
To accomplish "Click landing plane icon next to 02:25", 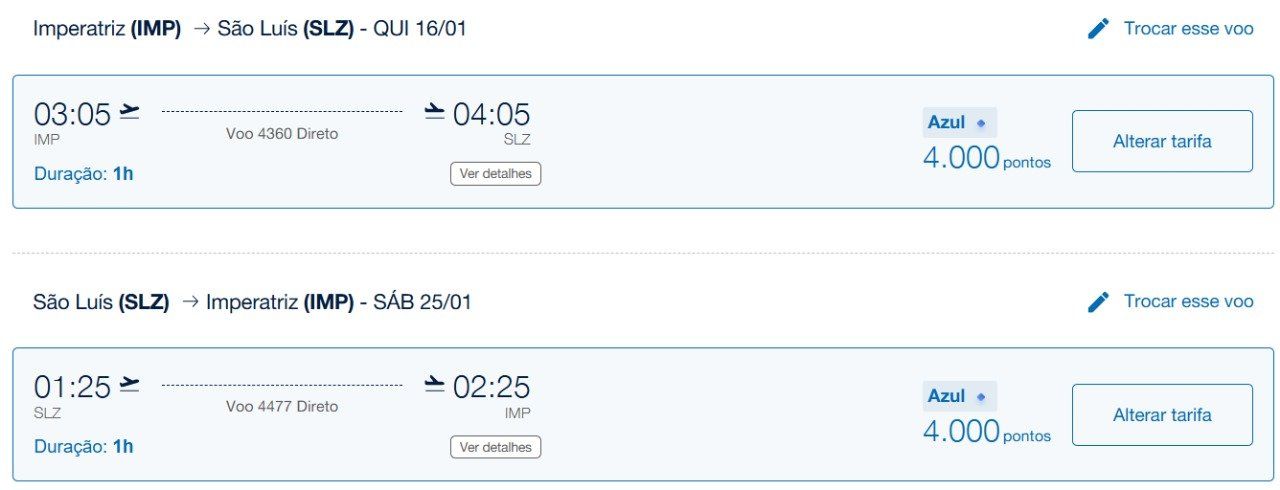I will point(434,384).
